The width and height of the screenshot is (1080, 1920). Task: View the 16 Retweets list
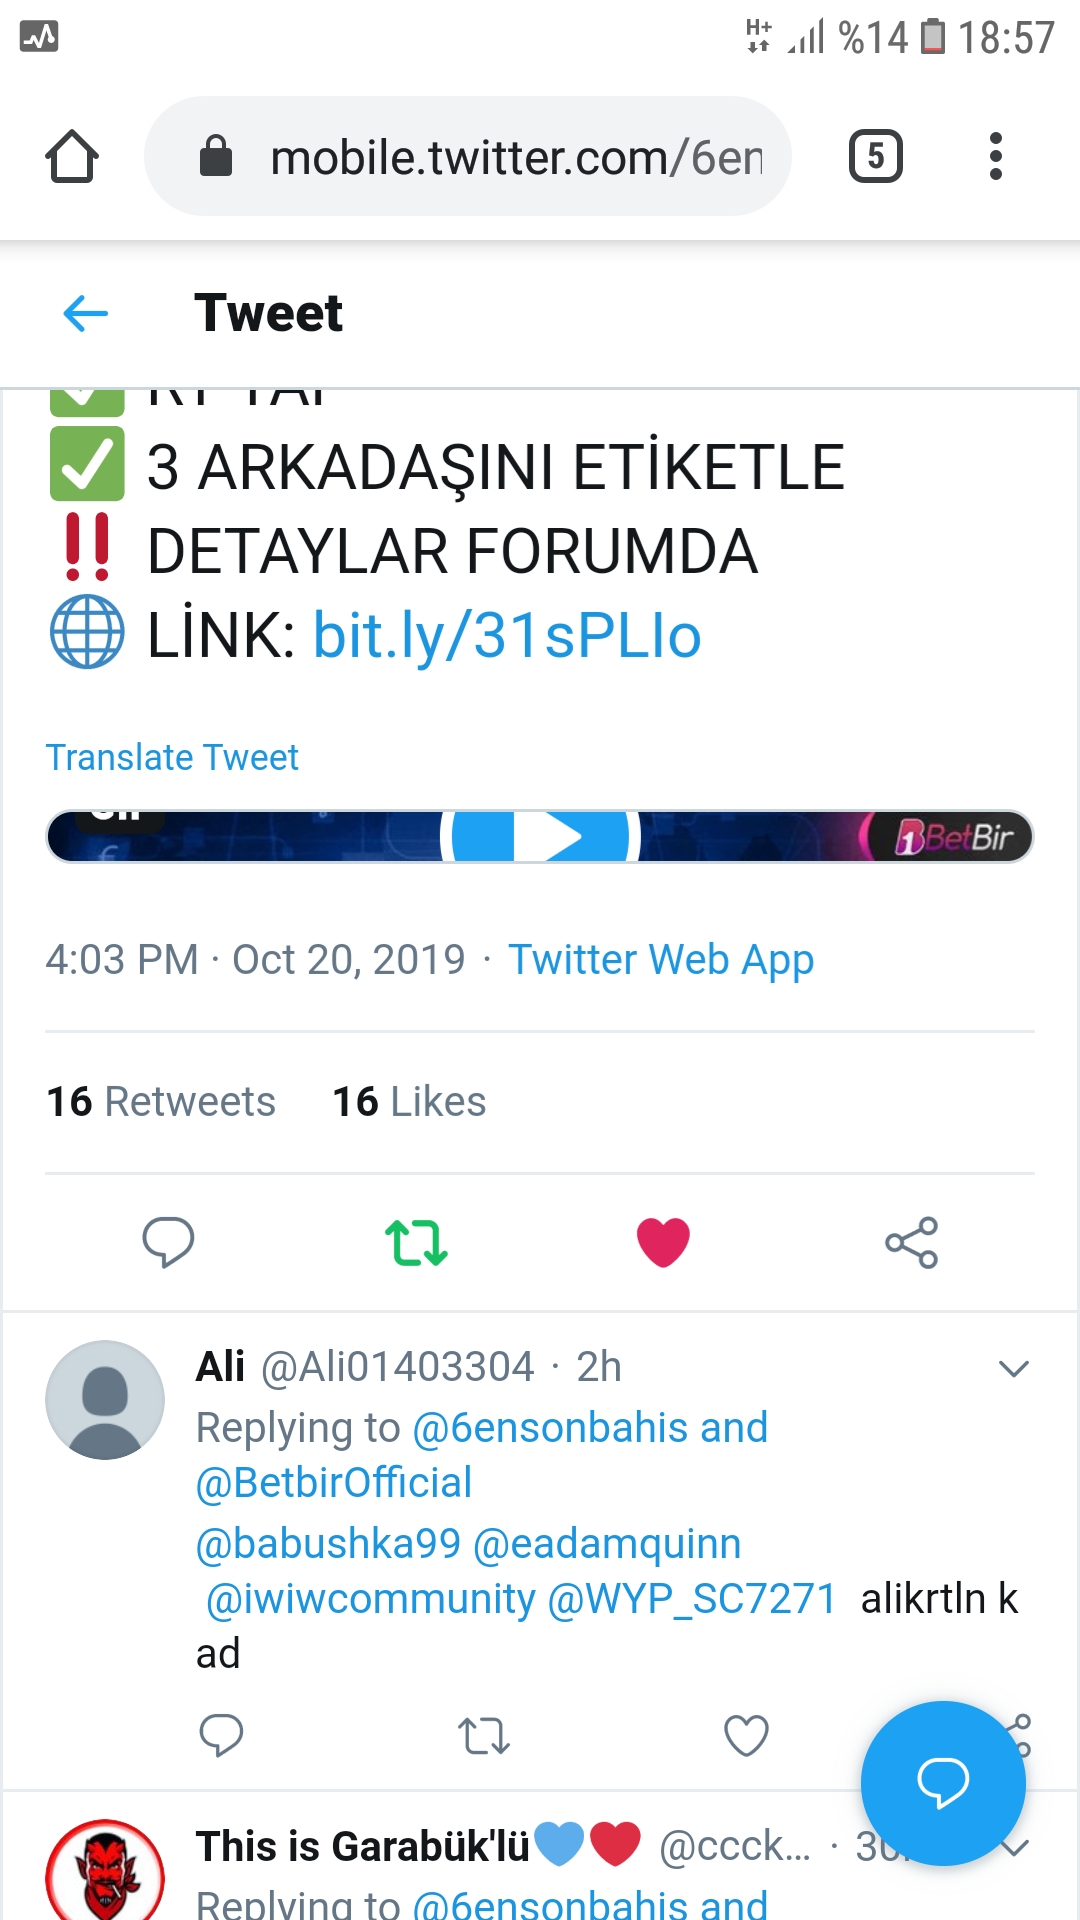161,1102
